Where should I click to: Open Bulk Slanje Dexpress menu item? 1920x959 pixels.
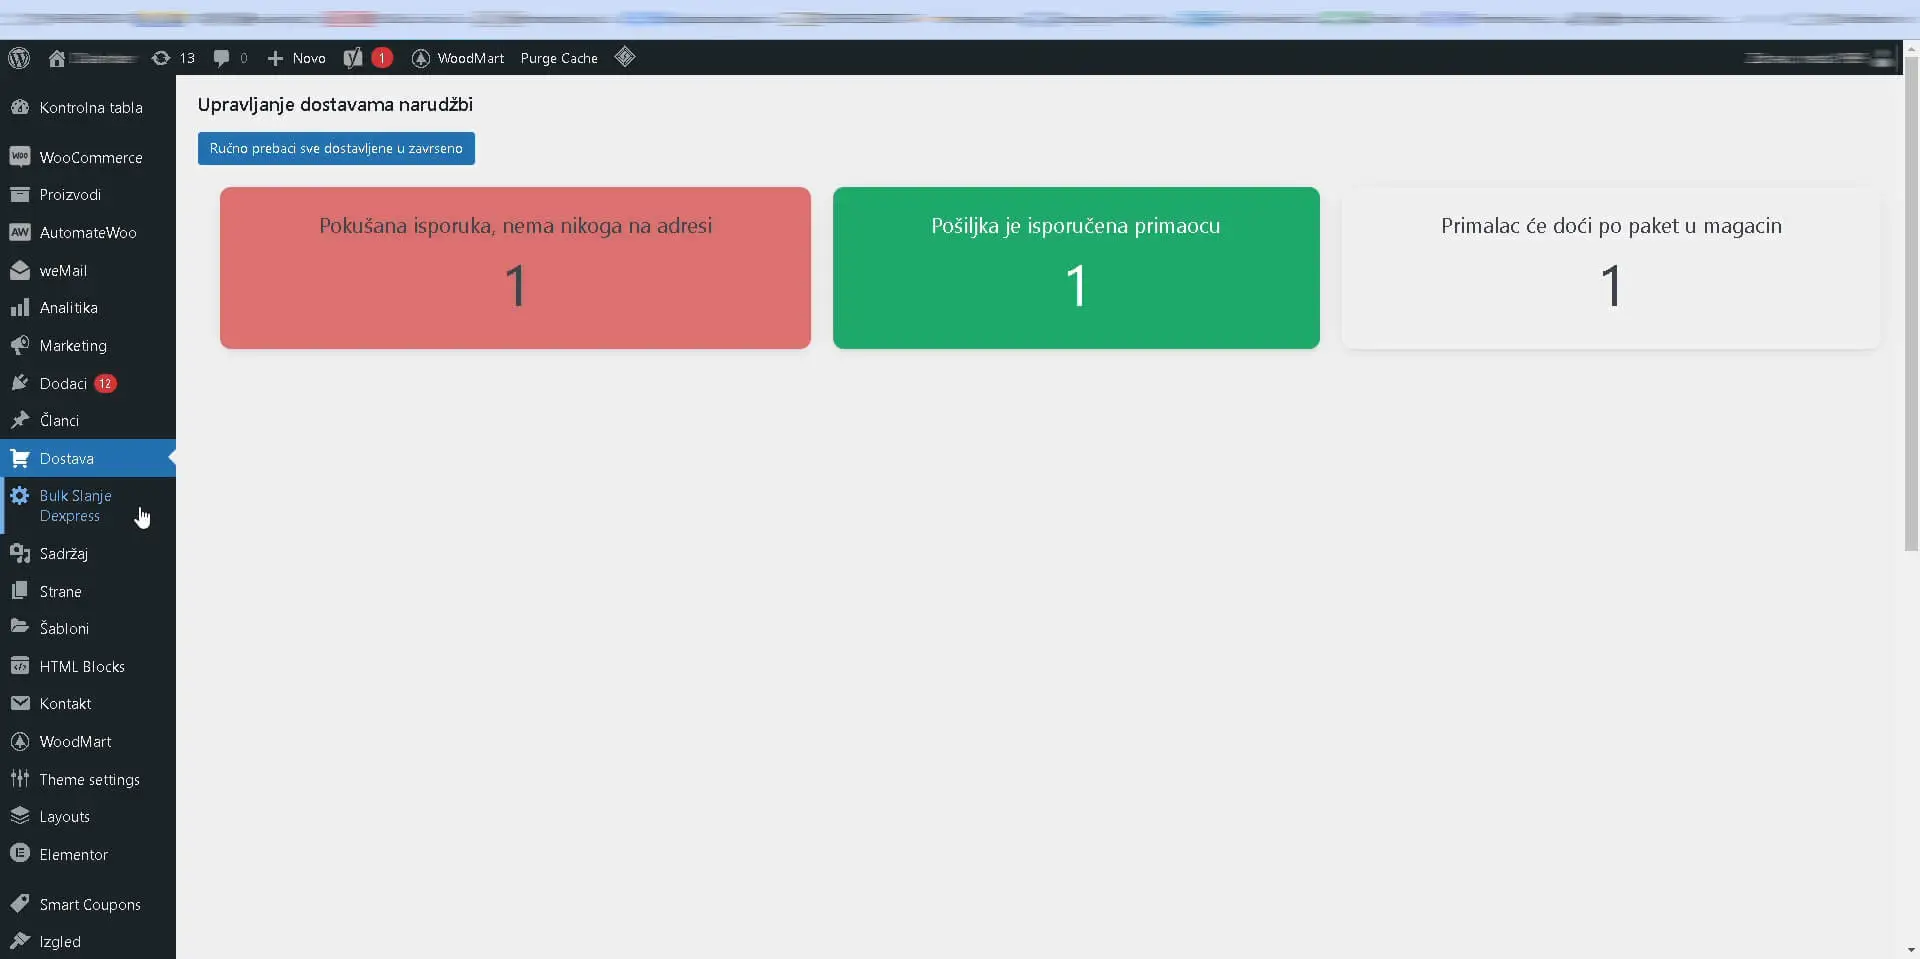coord(88,506)
